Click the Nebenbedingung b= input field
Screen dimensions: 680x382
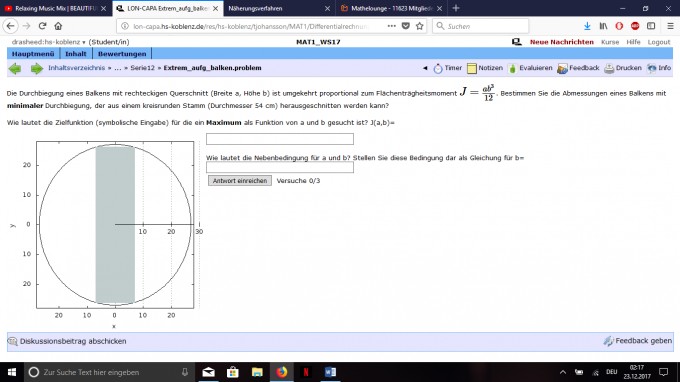pyautogui.click(x=280, y=167)
